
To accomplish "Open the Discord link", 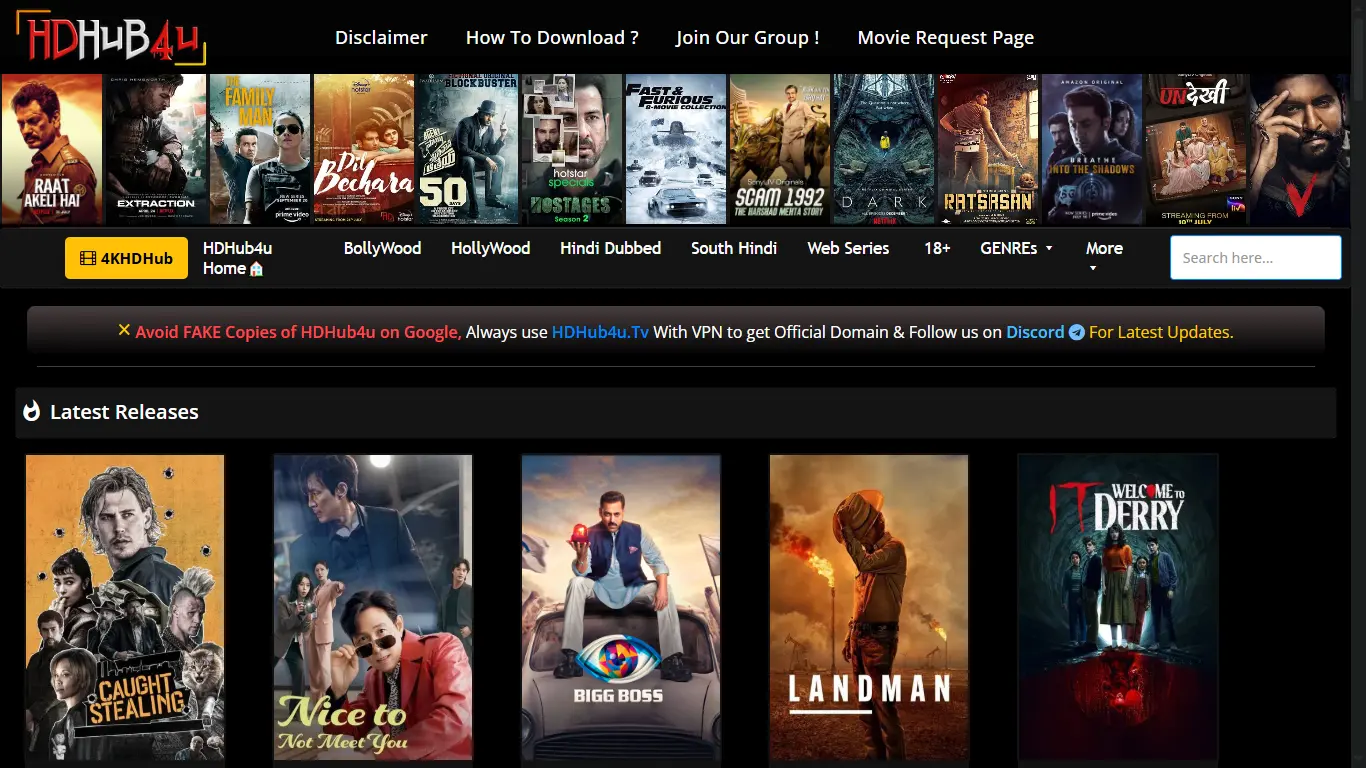I will [1035, 331].
